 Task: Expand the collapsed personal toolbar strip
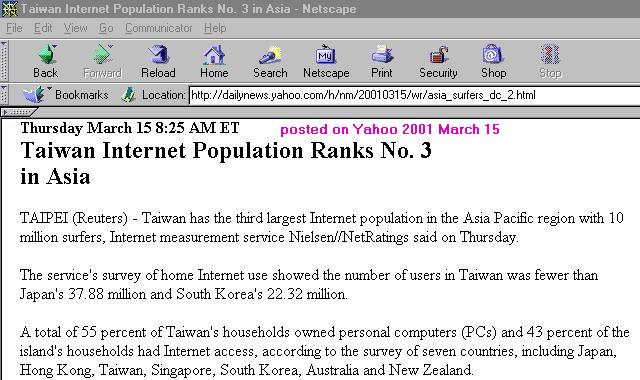pyautogui.click(x=19, y=112)
